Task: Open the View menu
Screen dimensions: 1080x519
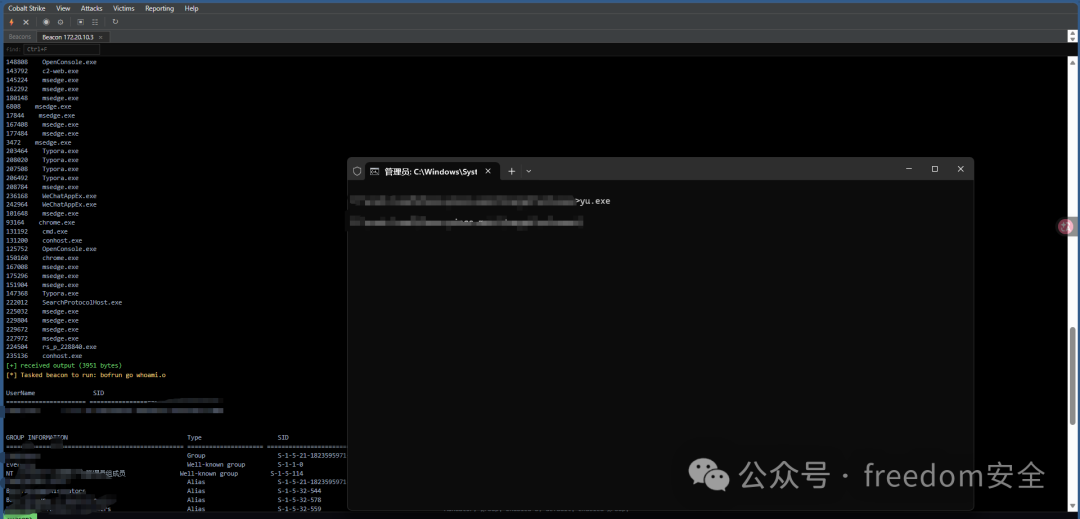Action: pos(63,8)
